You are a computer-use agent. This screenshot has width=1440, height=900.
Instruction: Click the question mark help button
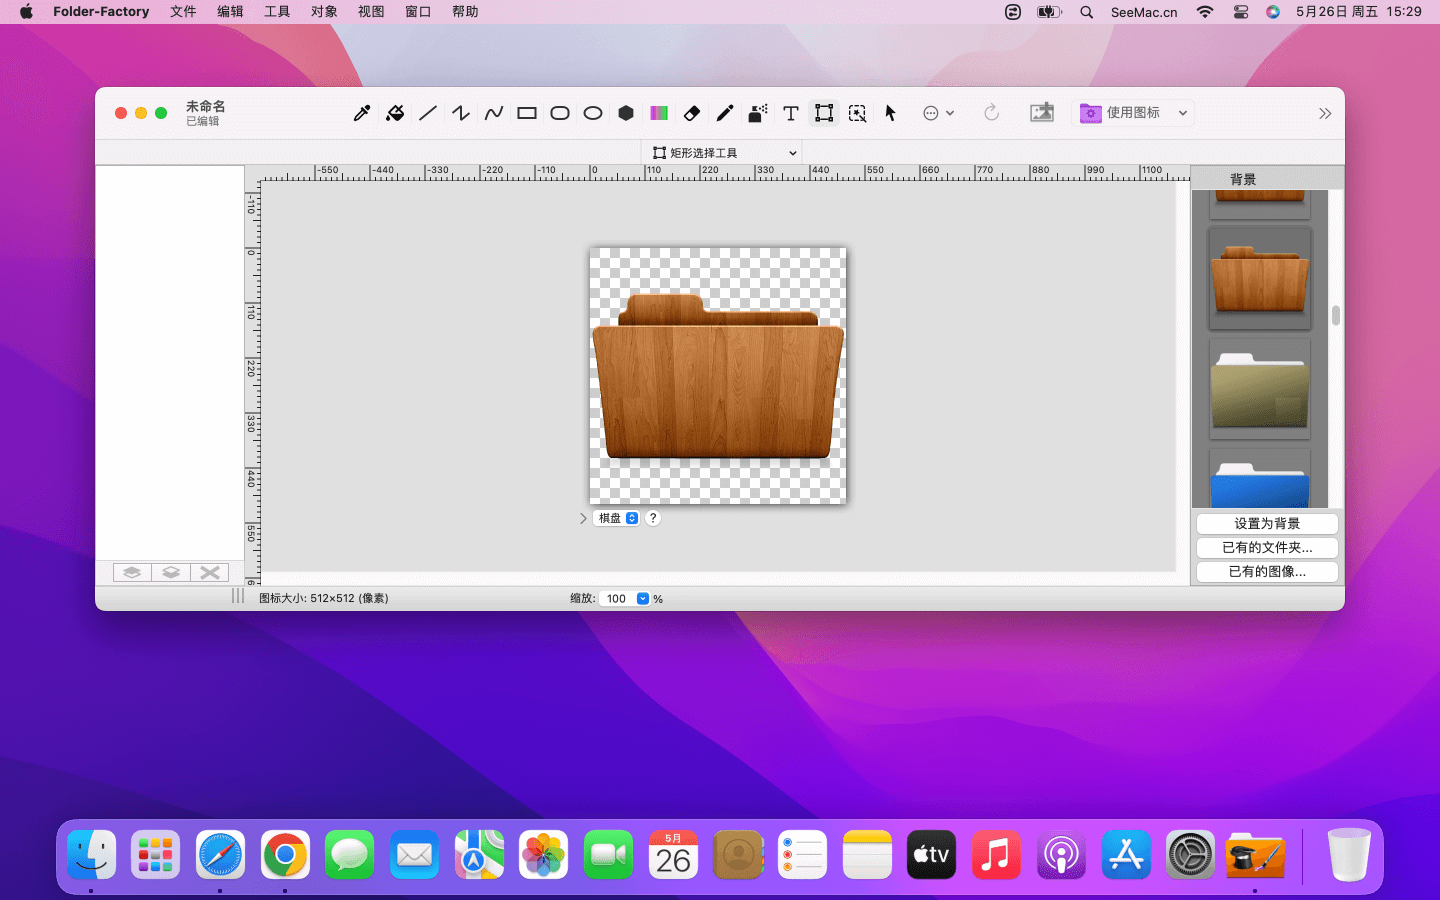tap(653, 518)
